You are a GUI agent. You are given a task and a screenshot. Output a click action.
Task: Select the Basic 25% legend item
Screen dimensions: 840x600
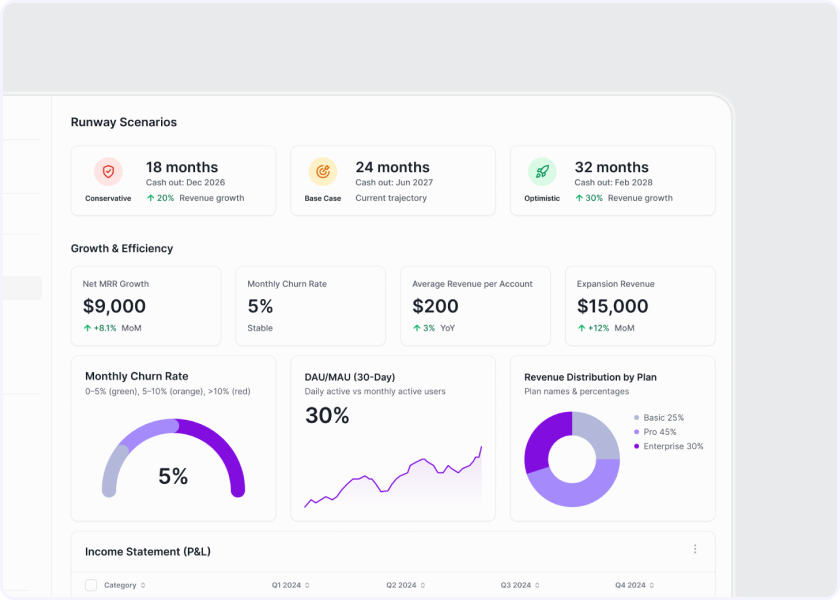click(x=663, y=417)
